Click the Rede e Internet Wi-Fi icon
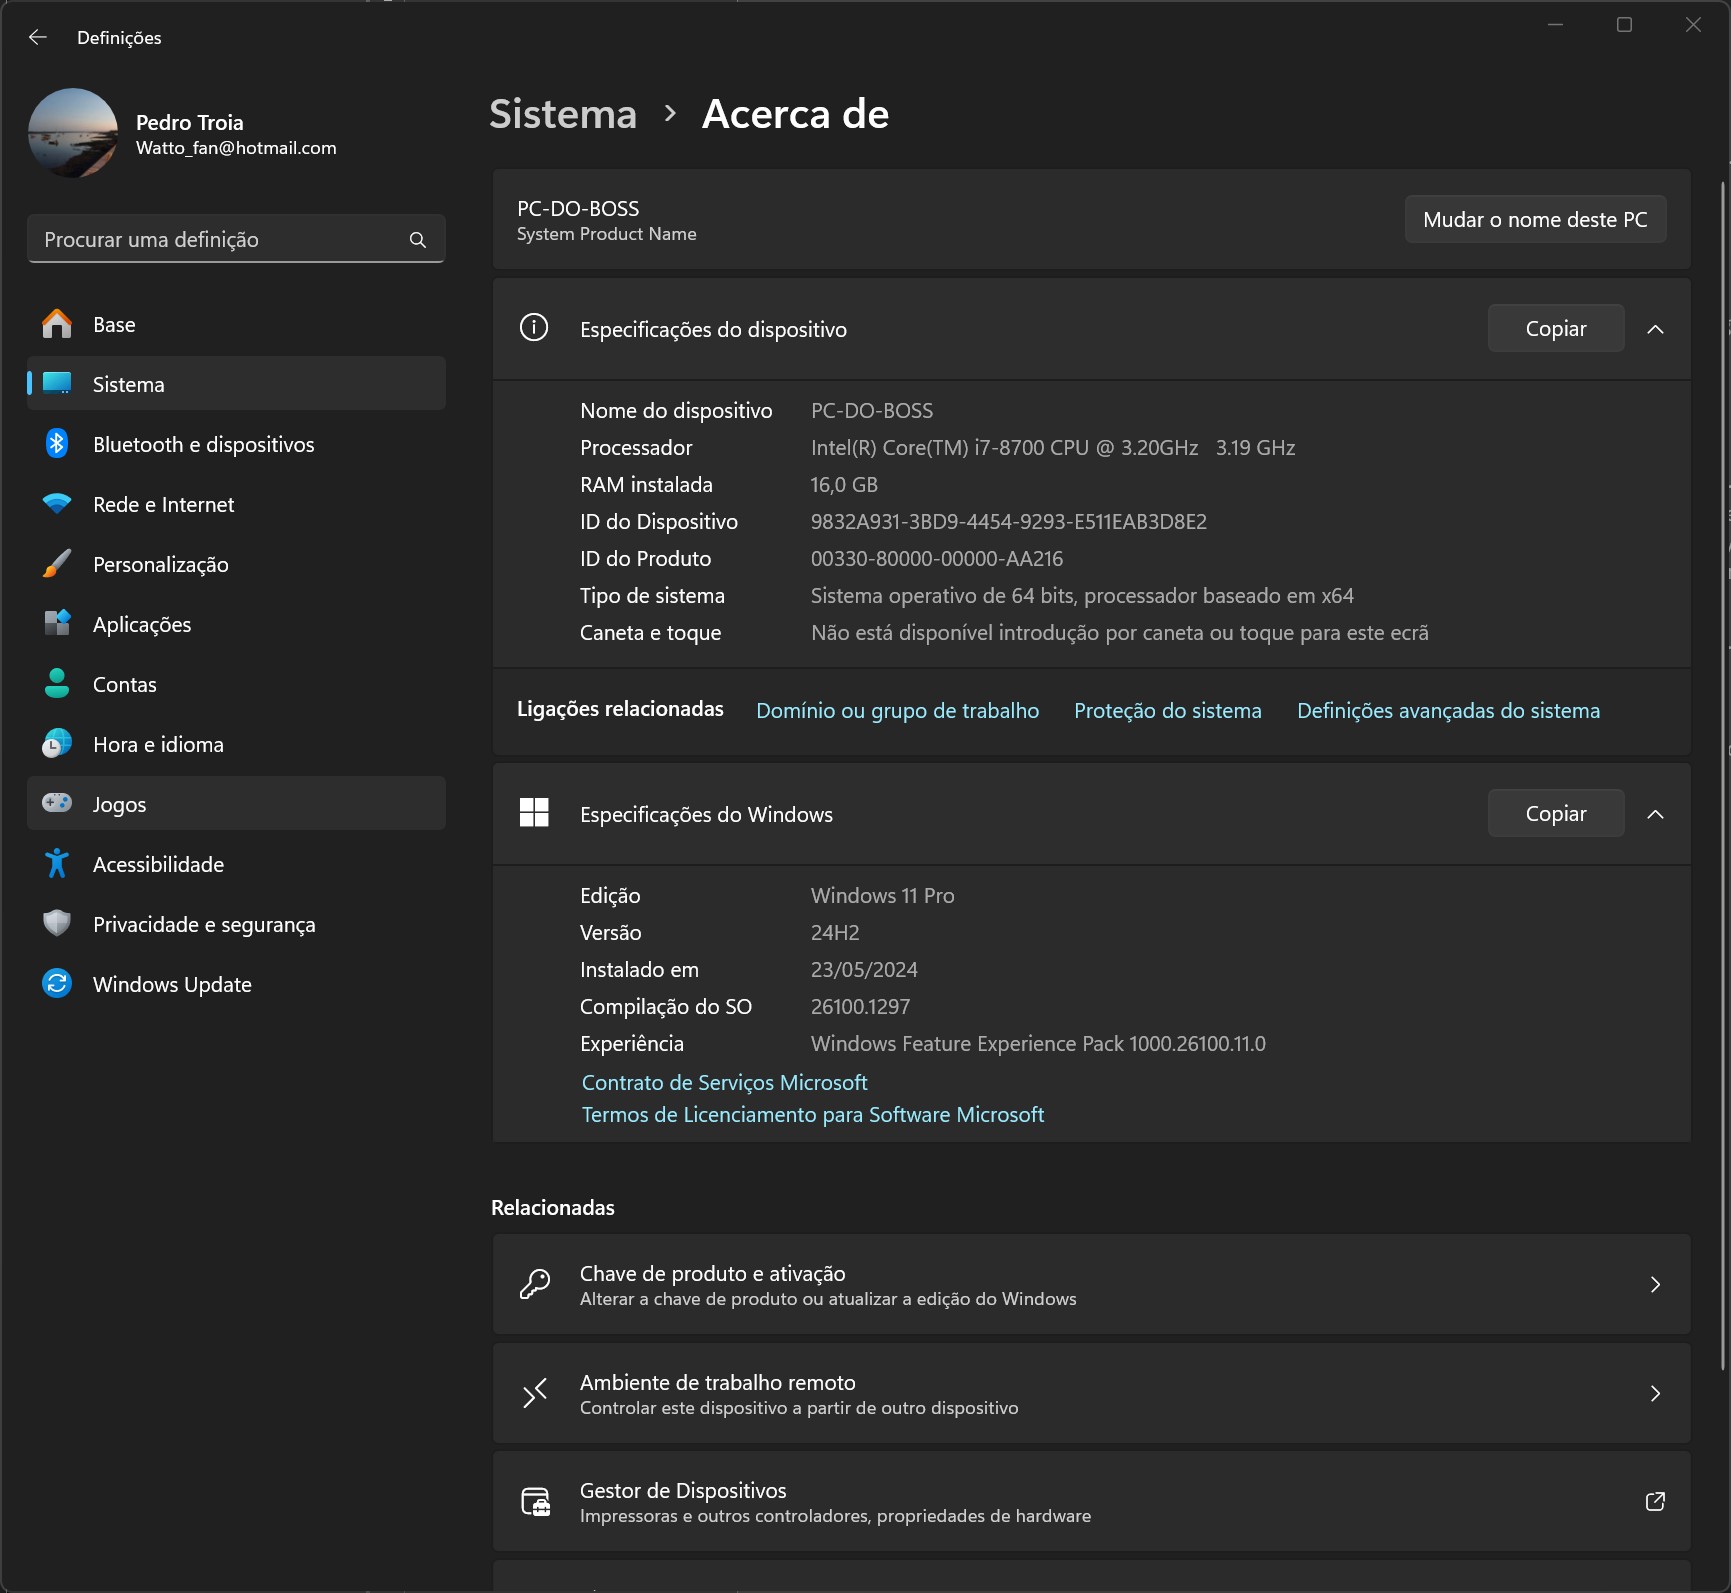1731x1593 pixels. coord(57,504)
